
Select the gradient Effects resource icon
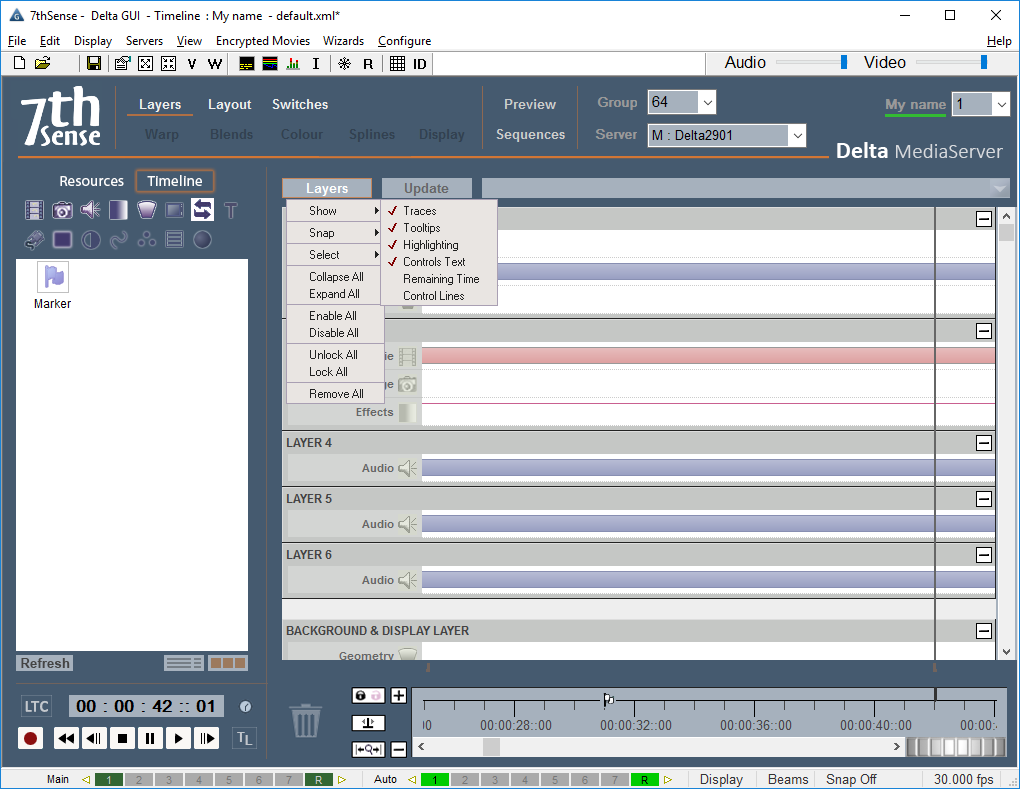(x=118, y=209)
